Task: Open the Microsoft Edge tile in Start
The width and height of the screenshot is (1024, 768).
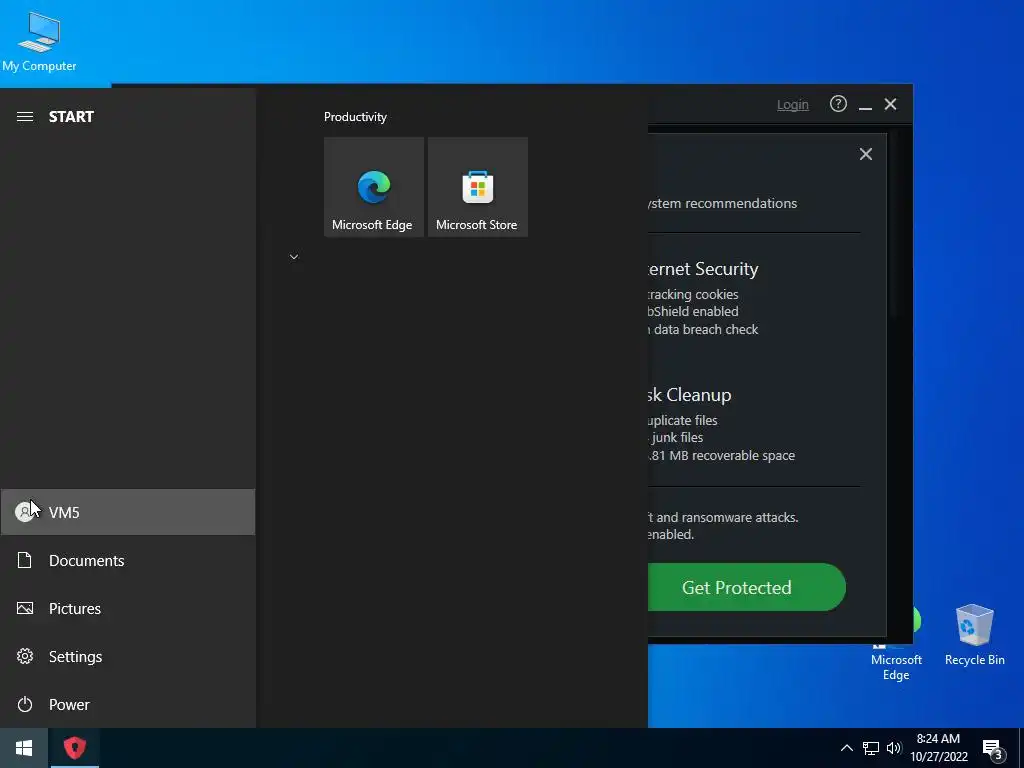Action: pos(374,187)
